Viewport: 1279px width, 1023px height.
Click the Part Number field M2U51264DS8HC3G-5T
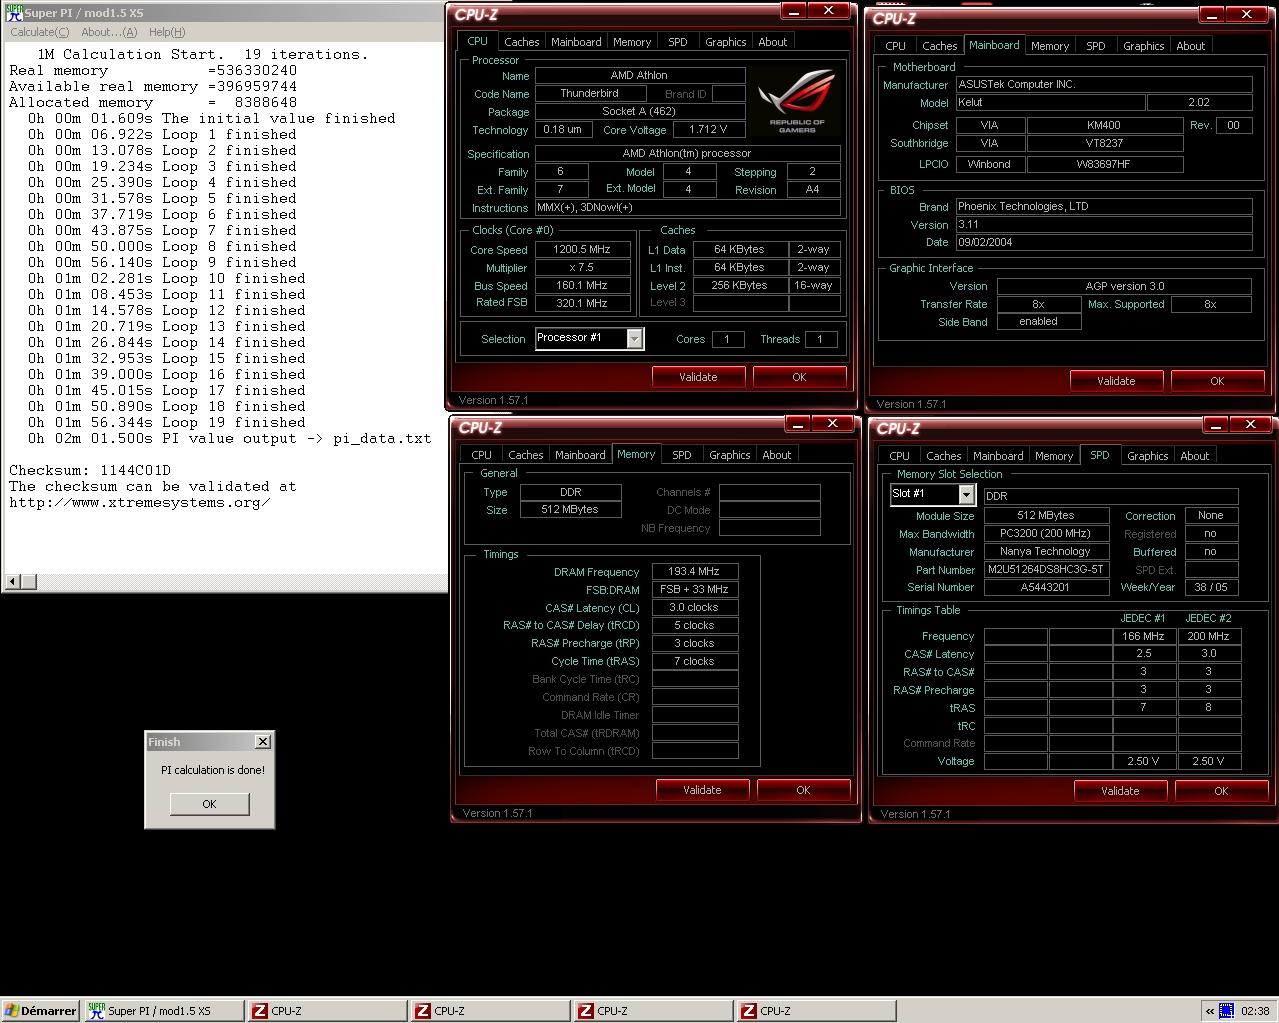[1046, 570]
